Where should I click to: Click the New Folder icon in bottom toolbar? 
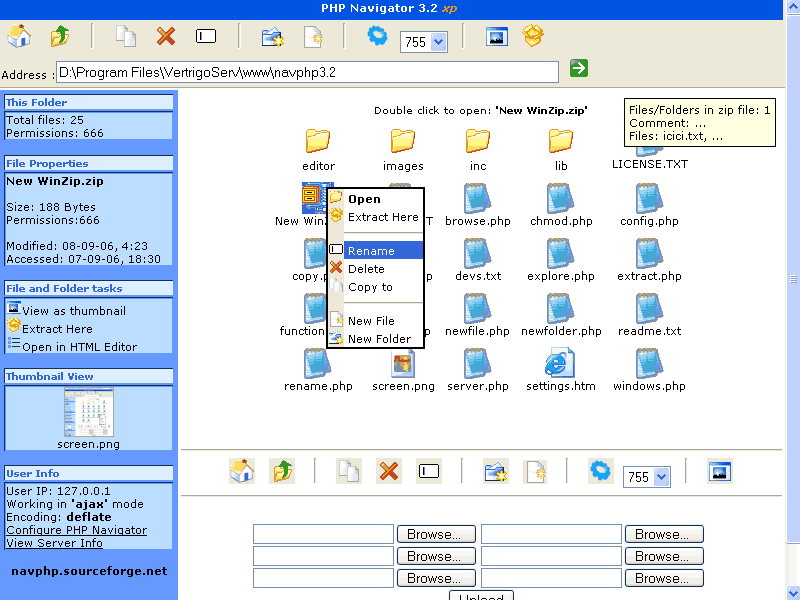pos(495,470)
